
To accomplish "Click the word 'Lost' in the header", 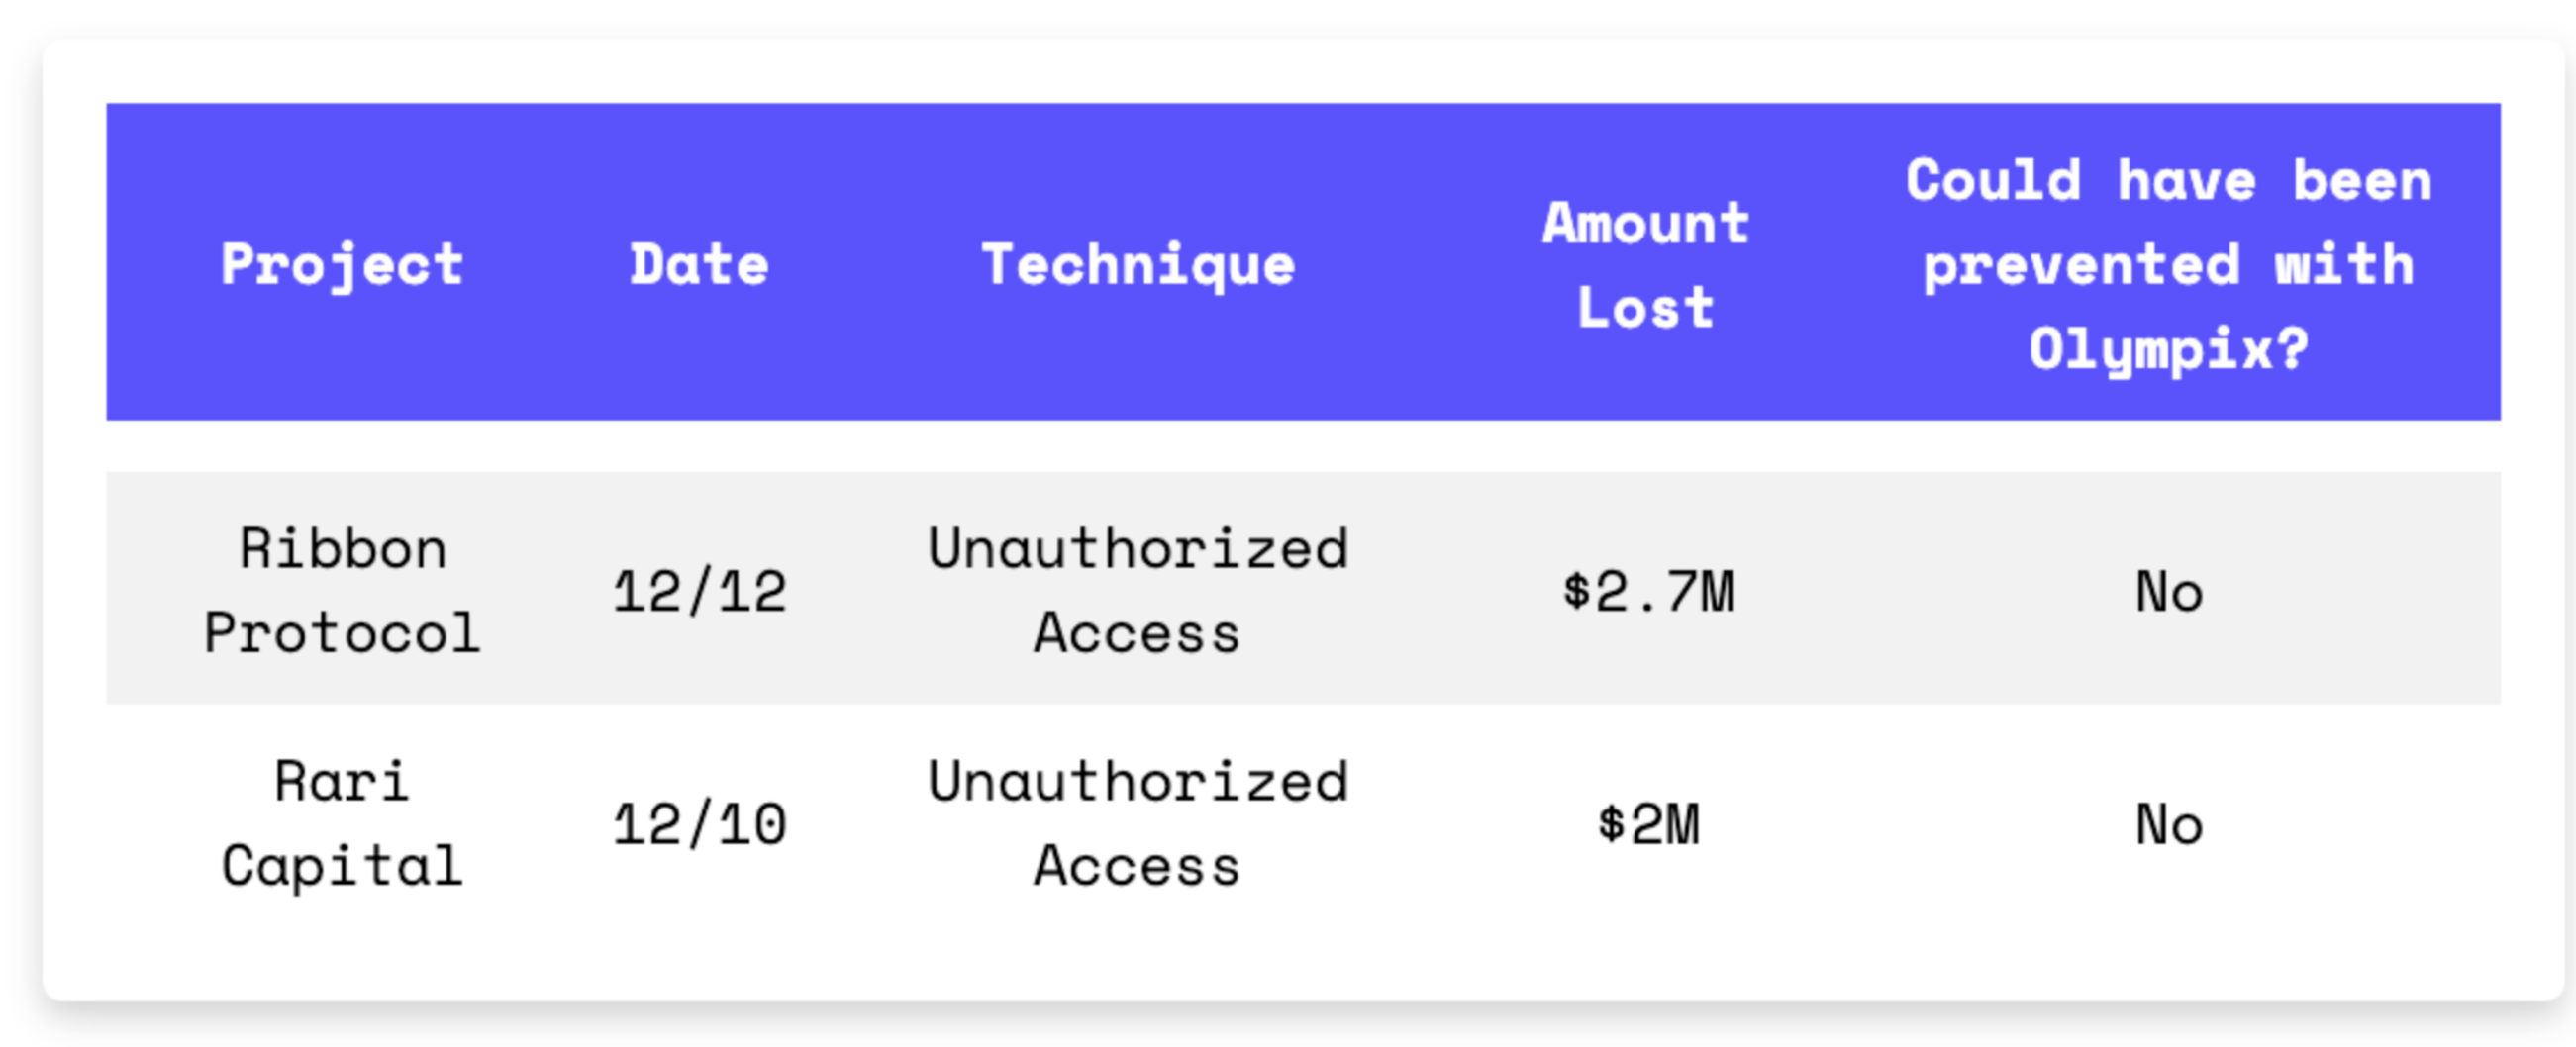I will (1646, 307).
